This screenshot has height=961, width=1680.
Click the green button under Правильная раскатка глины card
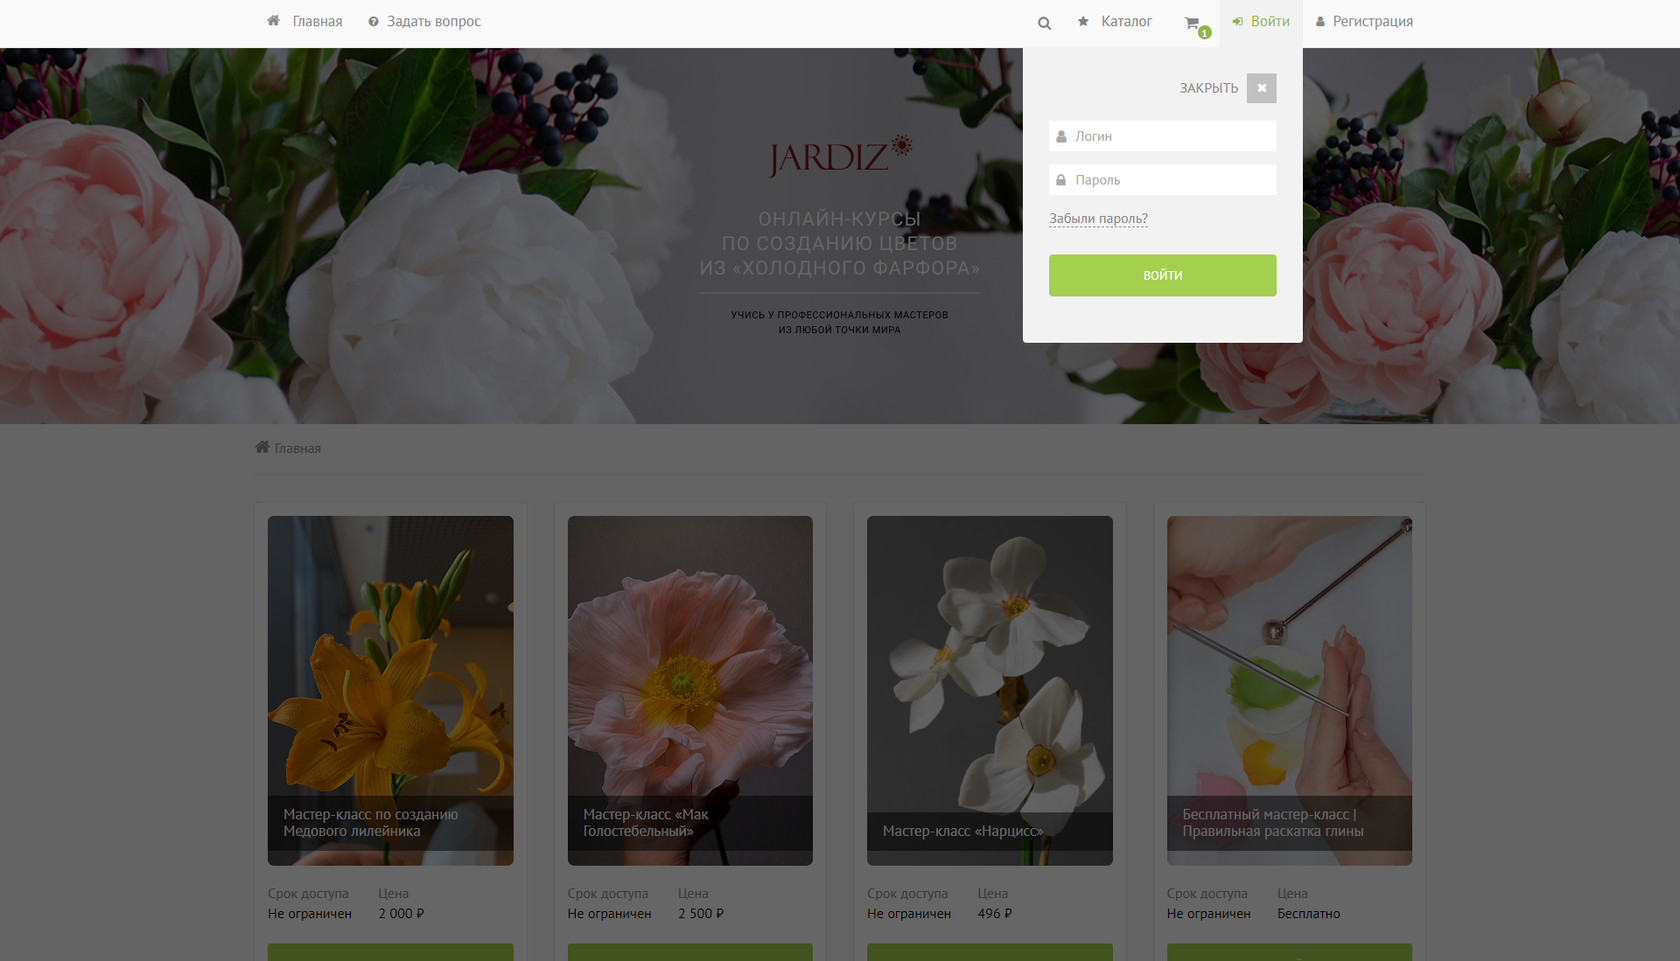point(1289,952)
